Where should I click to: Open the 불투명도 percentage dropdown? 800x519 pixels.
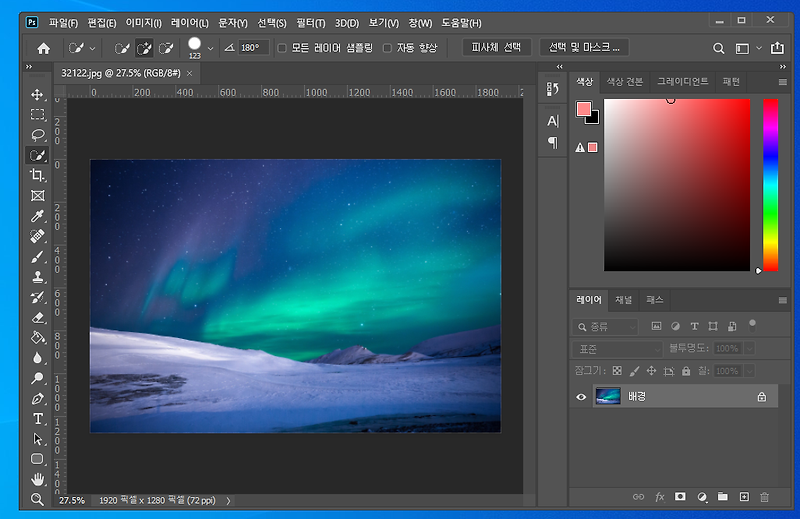point(749,349)
